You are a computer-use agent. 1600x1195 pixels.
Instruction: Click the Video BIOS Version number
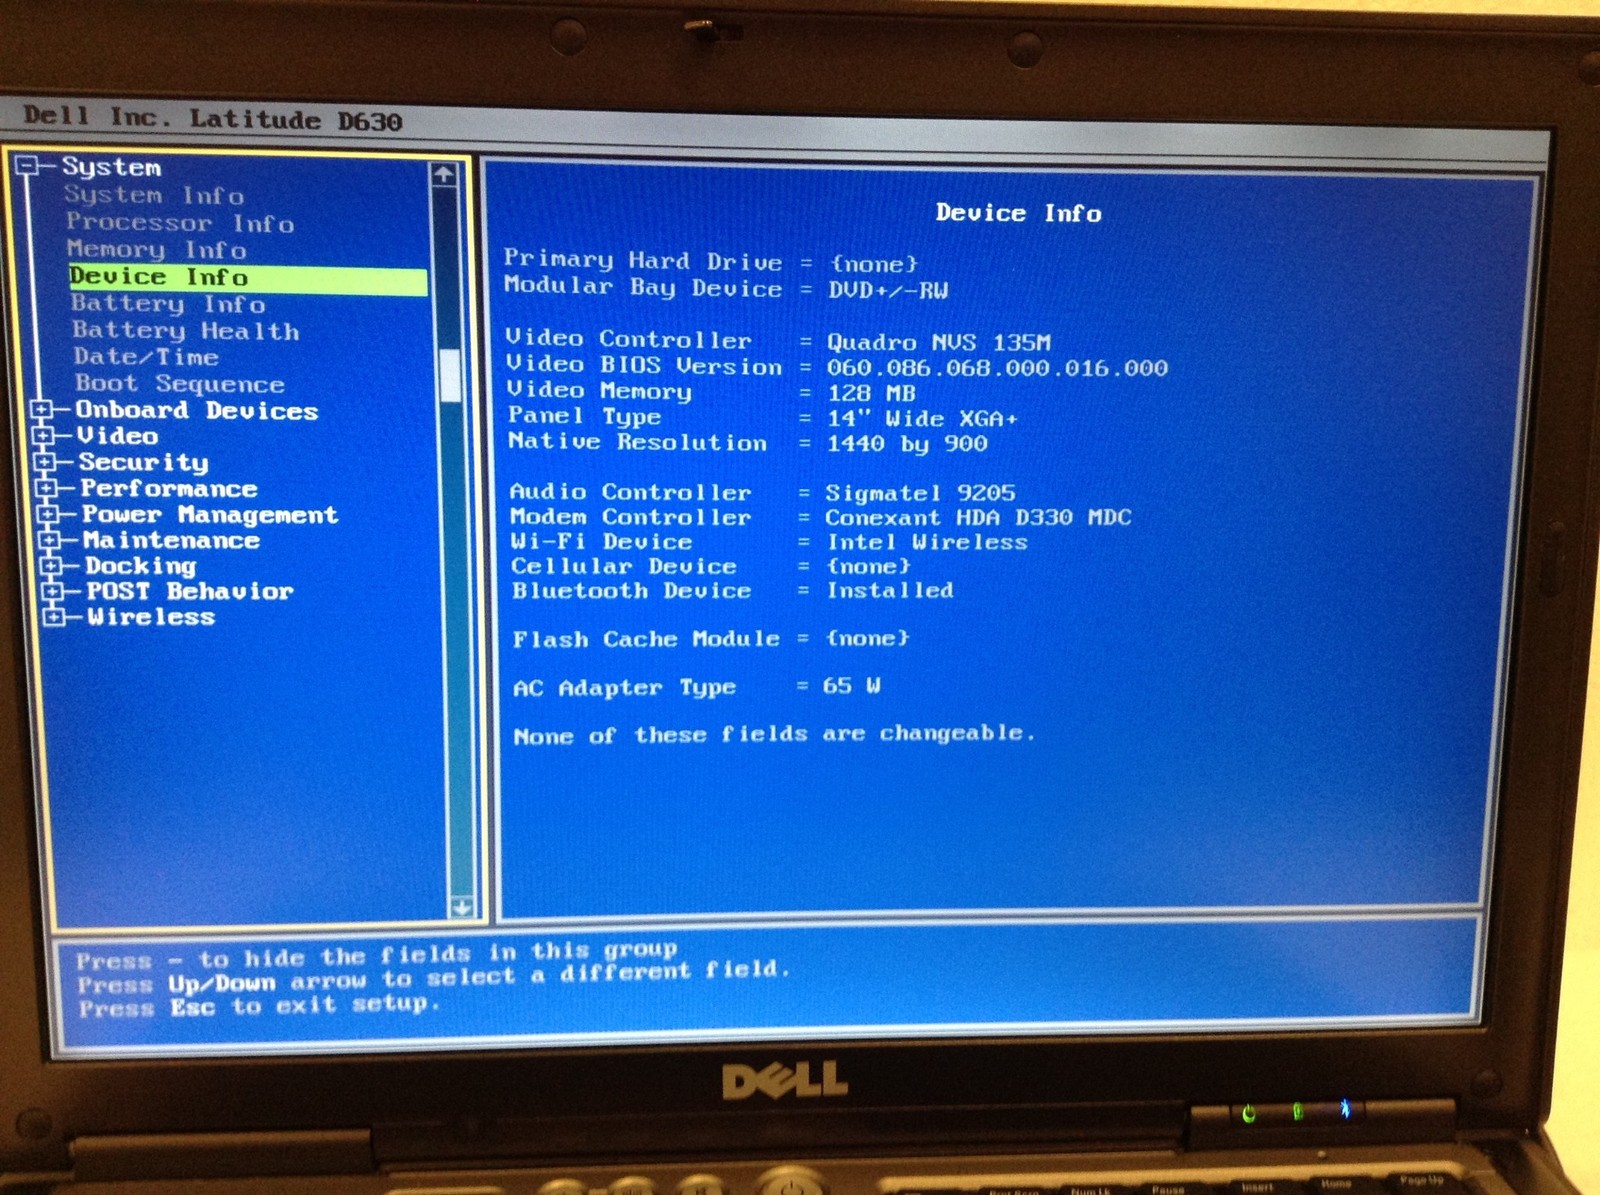(x=997, y=368)
